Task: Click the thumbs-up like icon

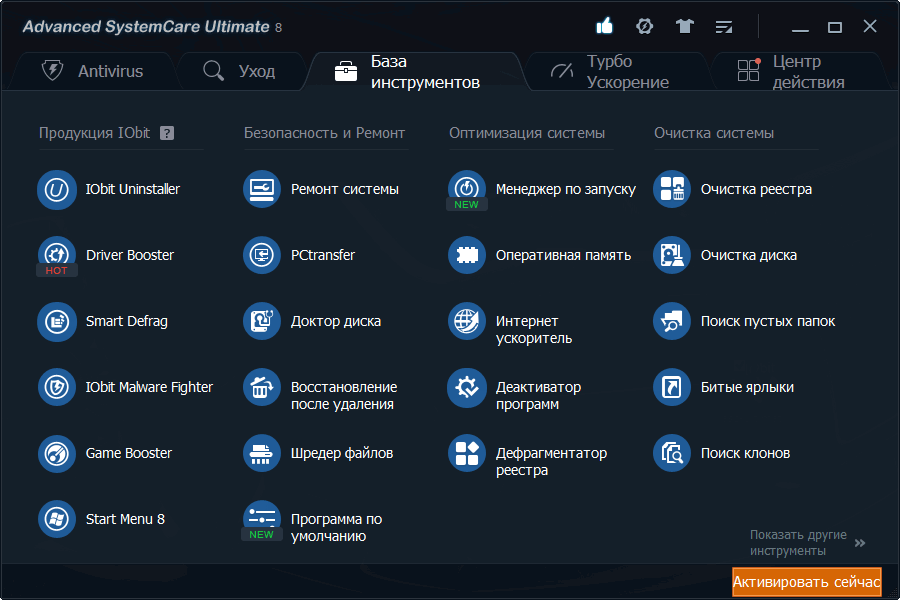Action: [604, 27]
